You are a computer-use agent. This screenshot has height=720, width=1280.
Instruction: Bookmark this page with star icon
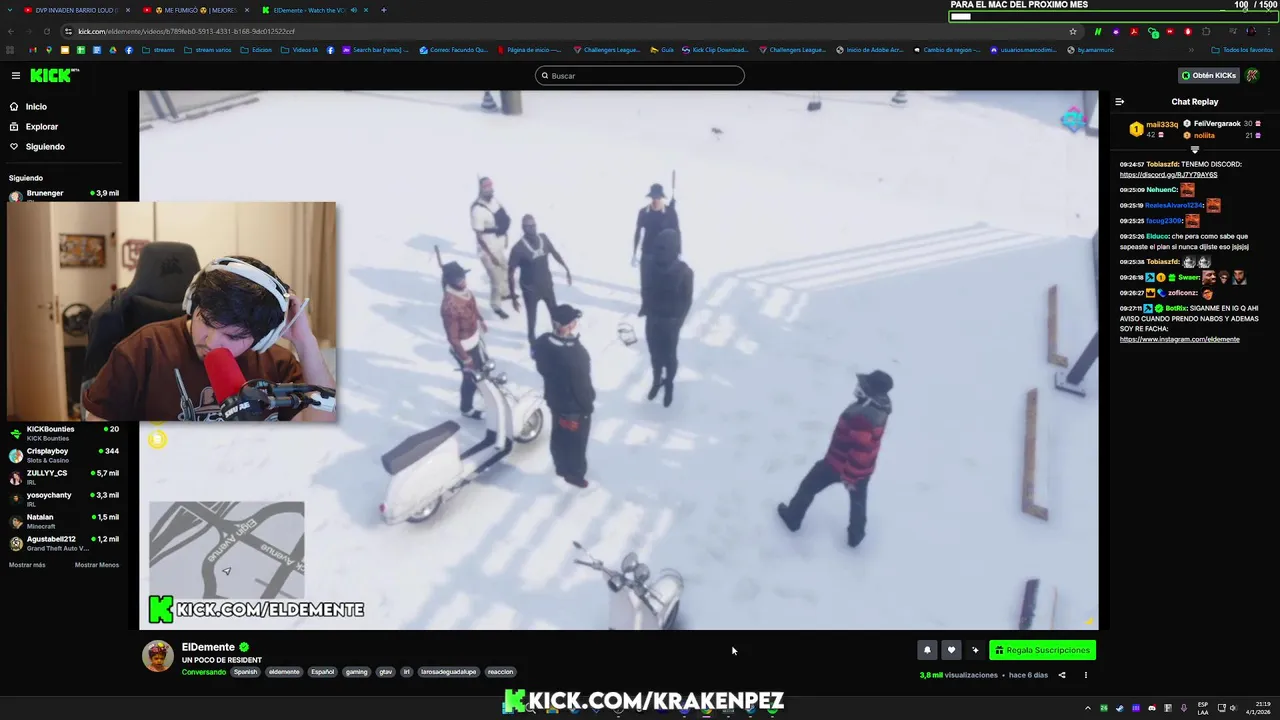1073,31
